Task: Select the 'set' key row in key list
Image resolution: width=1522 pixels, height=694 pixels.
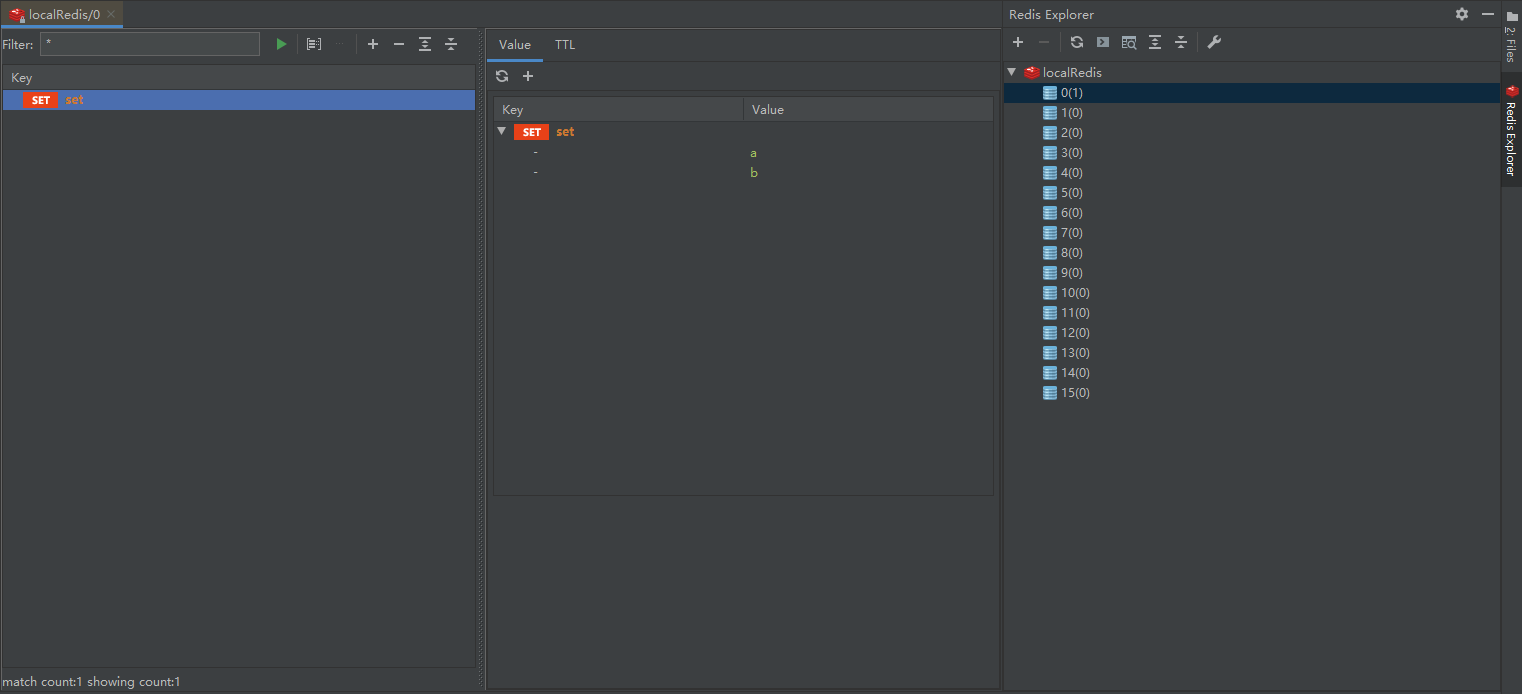Action: (239, 100)
